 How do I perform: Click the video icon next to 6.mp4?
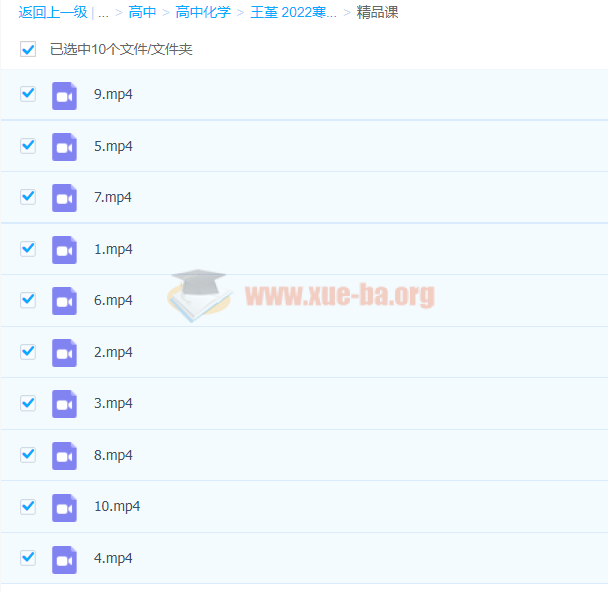(x=64, y=301)
